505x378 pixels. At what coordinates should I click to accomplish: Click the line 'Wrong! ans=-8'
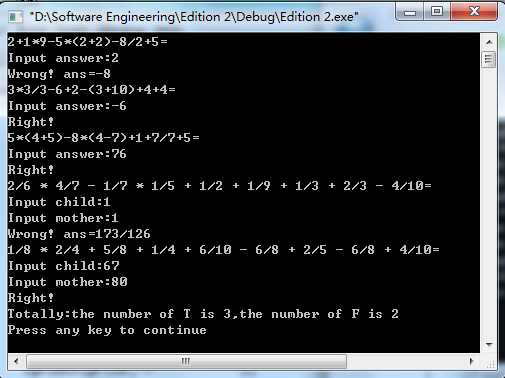pyautogui.click(x=59, y=74)
